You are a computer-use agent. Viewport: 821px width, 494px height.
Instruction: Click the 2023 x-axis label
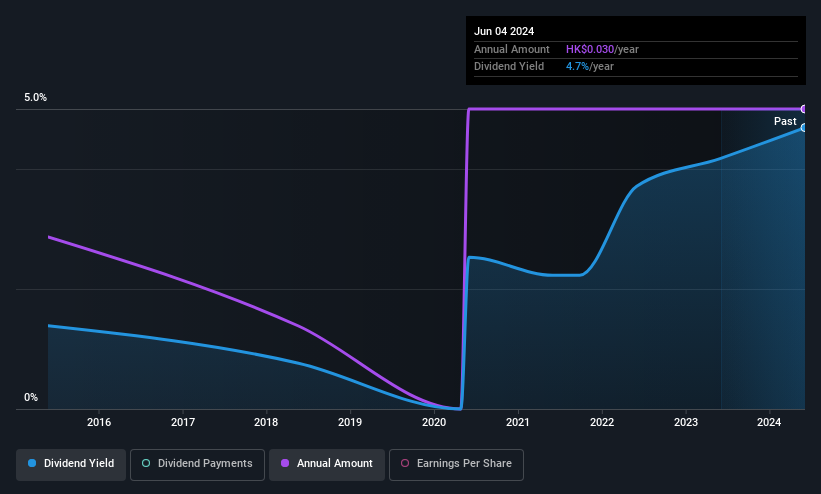click(x=686, y=422)
